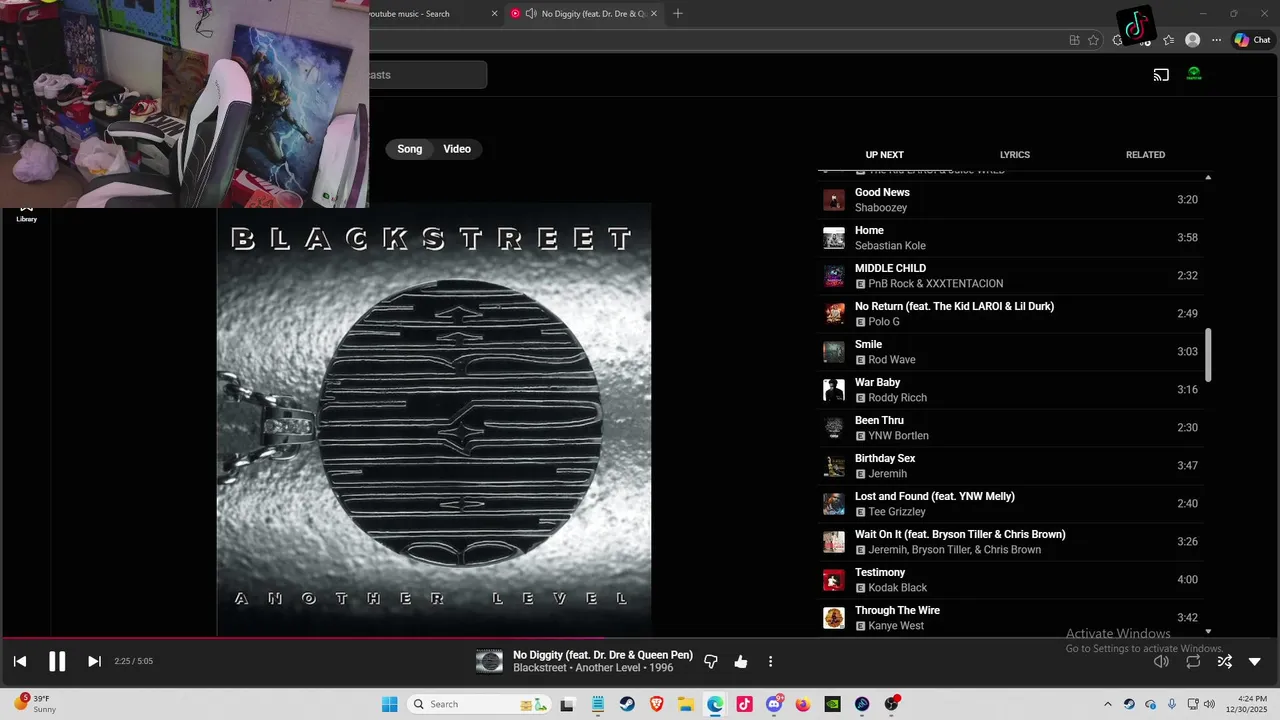The height and width of the screenshot is (720, 1280).
Task: Like the song No Diggity
Action: coord(741,662)
